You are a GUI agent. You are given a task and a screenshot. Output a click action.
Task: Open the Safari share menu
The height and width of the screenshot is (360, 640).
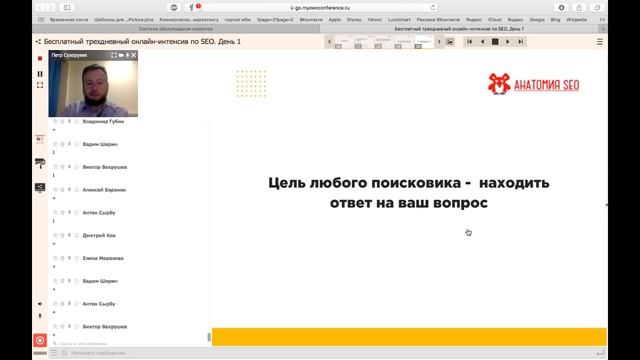click(x=579, y=7)
